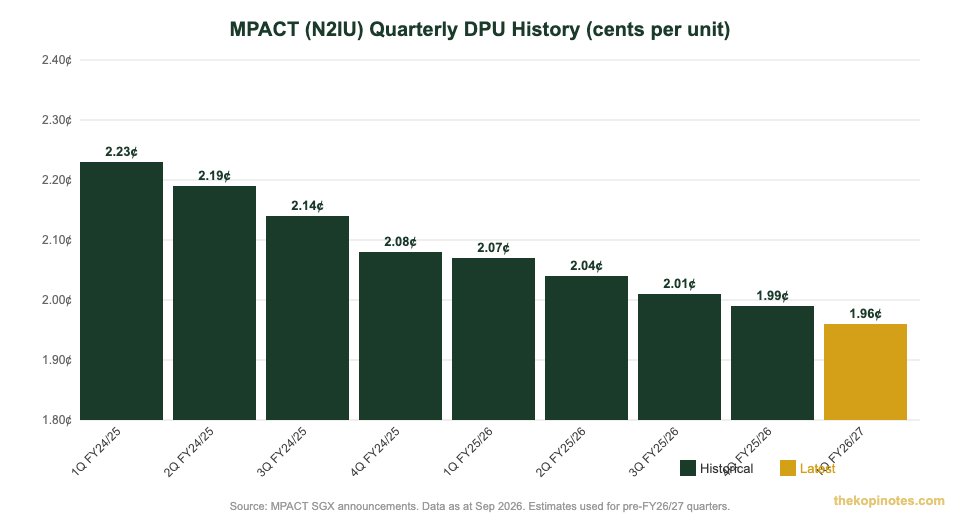Click the source note about MPACT SGX announcements
Image resolution: width=960 pixels, height=520 pixels.
tap(479, 507)
